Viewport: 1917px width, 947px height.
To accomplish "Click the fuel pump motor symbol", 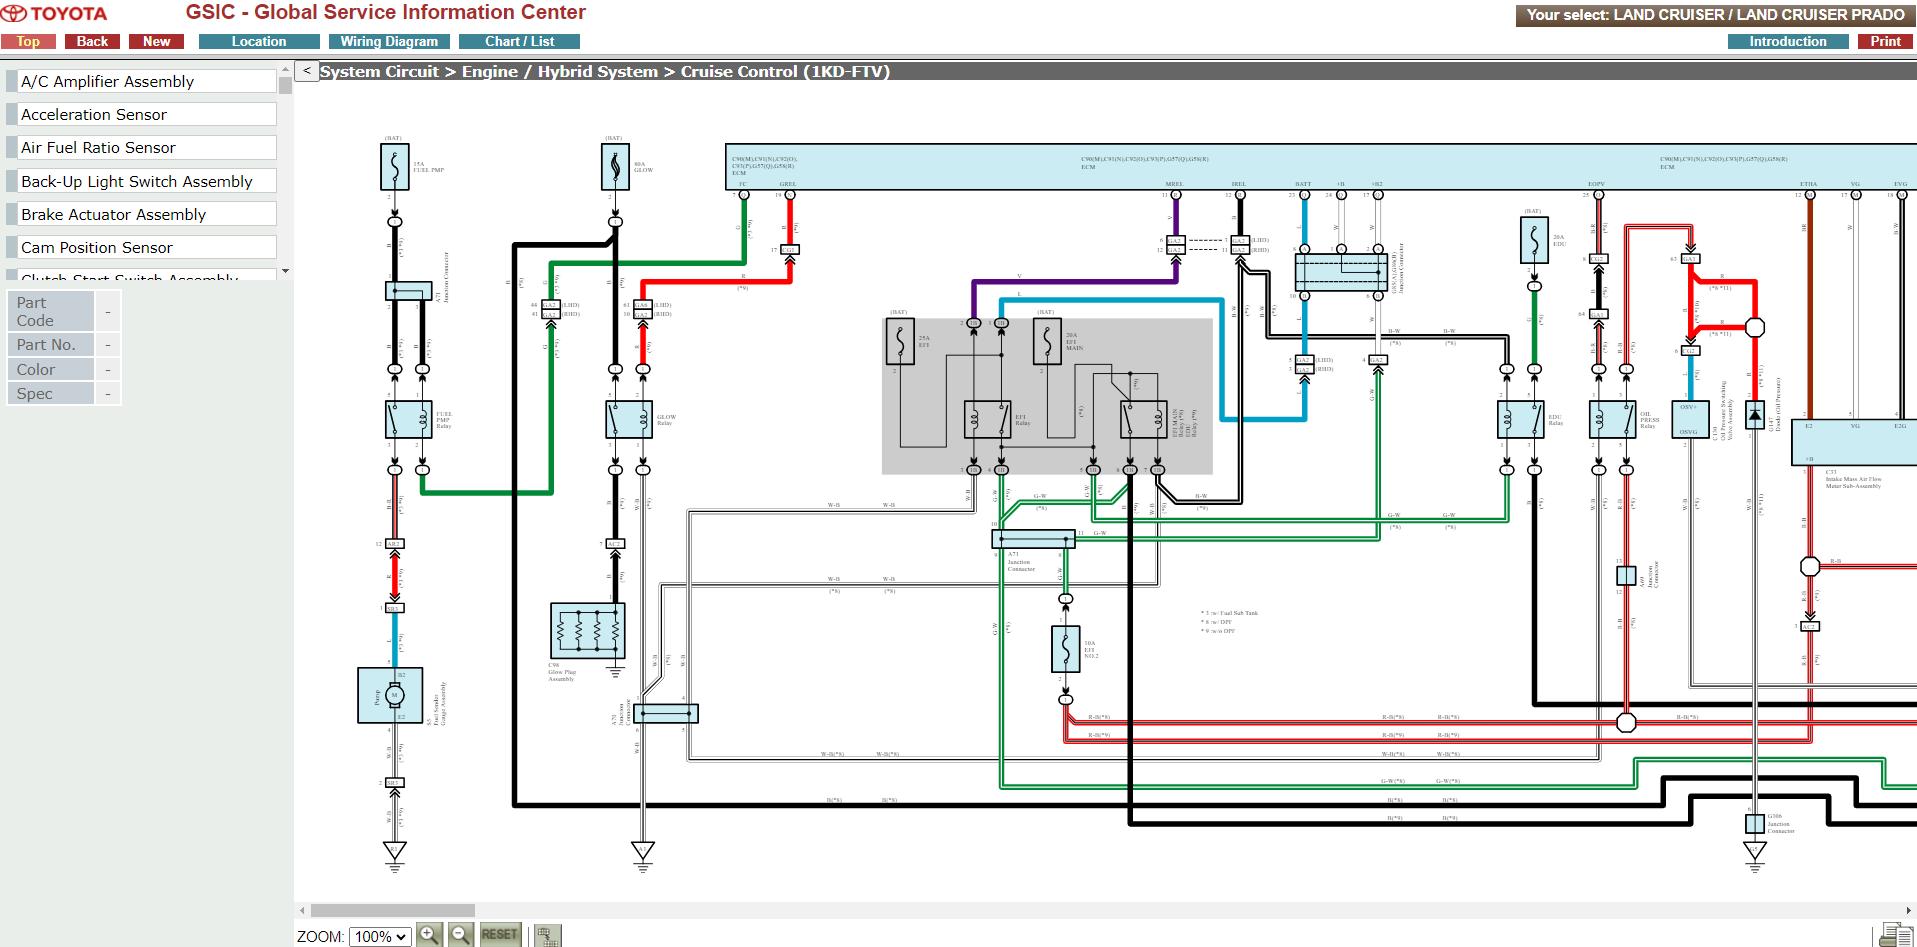I will [x=394, y=695].
